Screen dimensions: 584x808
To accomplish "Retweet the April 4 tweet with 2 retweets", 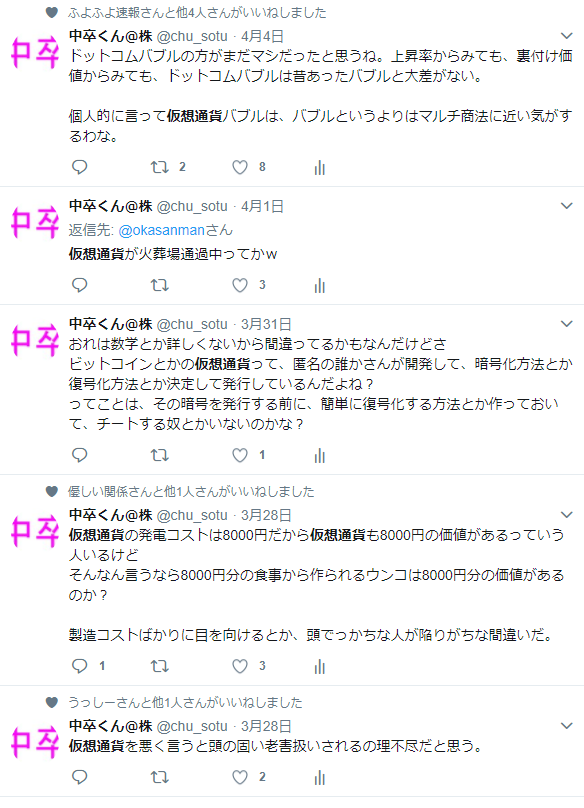I will coord(159,167).
